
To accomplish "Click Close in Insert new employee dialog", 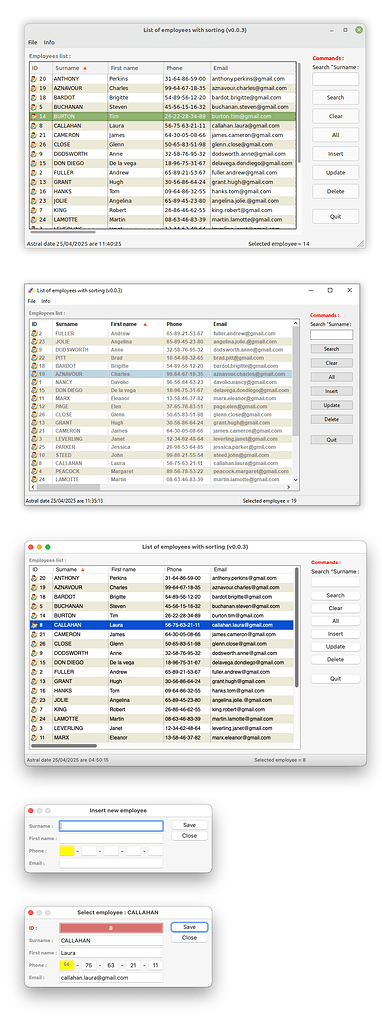I will [189, 835].
